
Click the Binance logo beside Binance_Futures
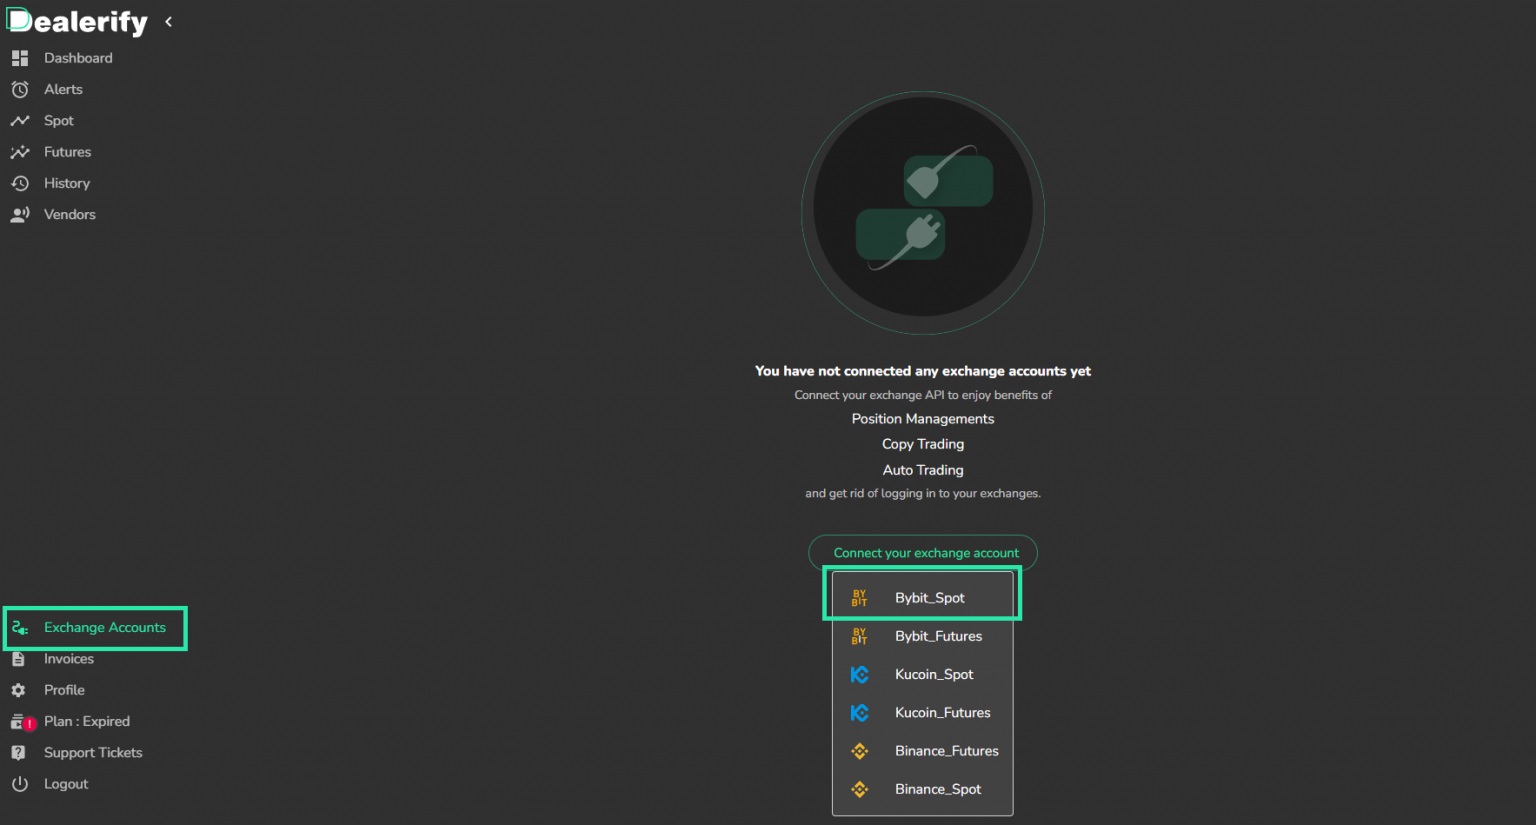(859, 751)
